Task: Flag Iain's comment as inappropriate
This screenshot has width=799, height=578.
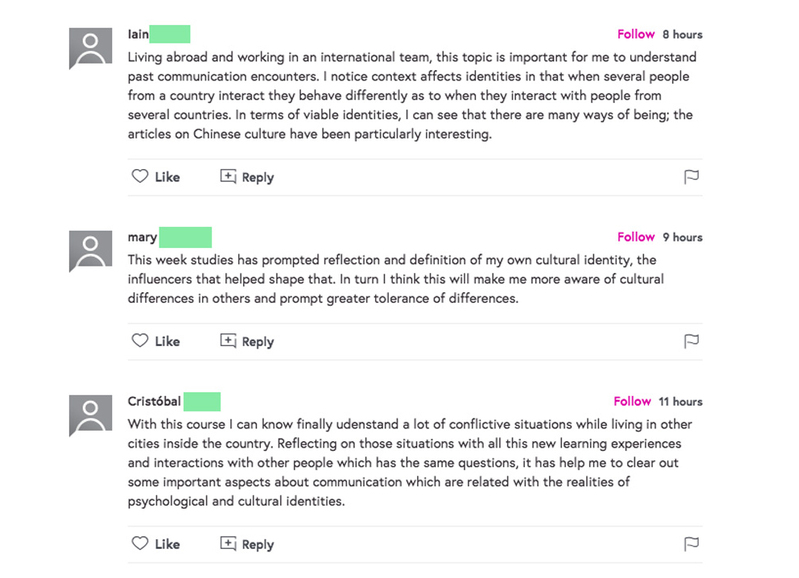Action: tap(690, 177)
